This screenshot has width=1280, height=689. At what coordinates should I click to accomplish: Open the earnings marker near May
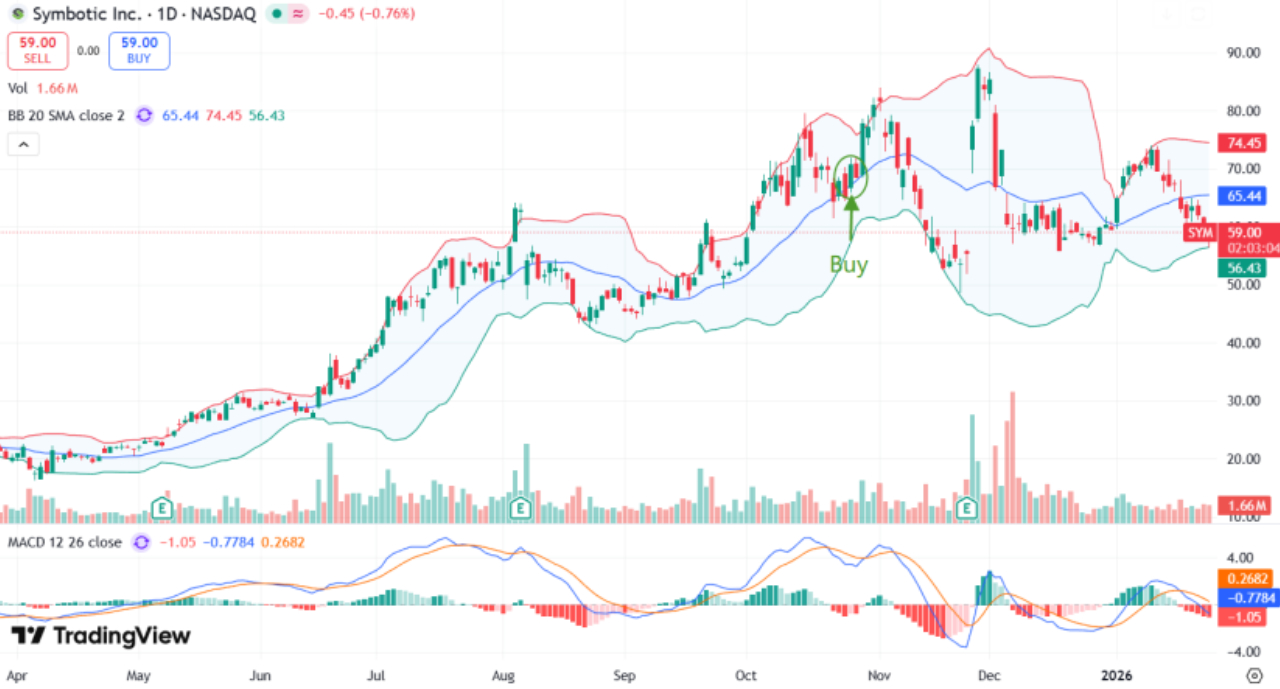[160, 509]
